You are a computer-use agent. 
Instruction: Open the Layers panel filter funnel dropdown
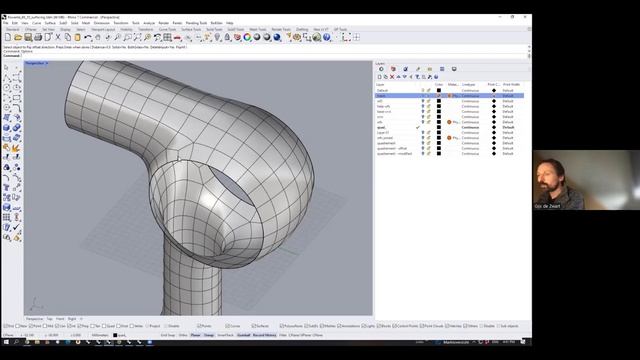pyautogui.click(x=417, y=77)
